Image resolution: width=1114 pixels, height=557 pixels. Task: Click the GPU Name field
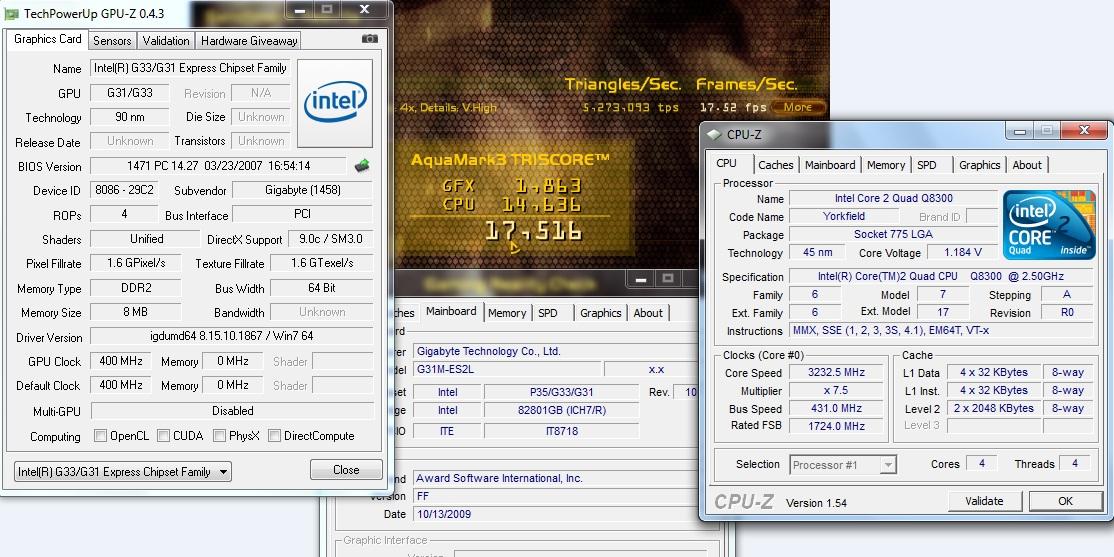click(190, 68)
